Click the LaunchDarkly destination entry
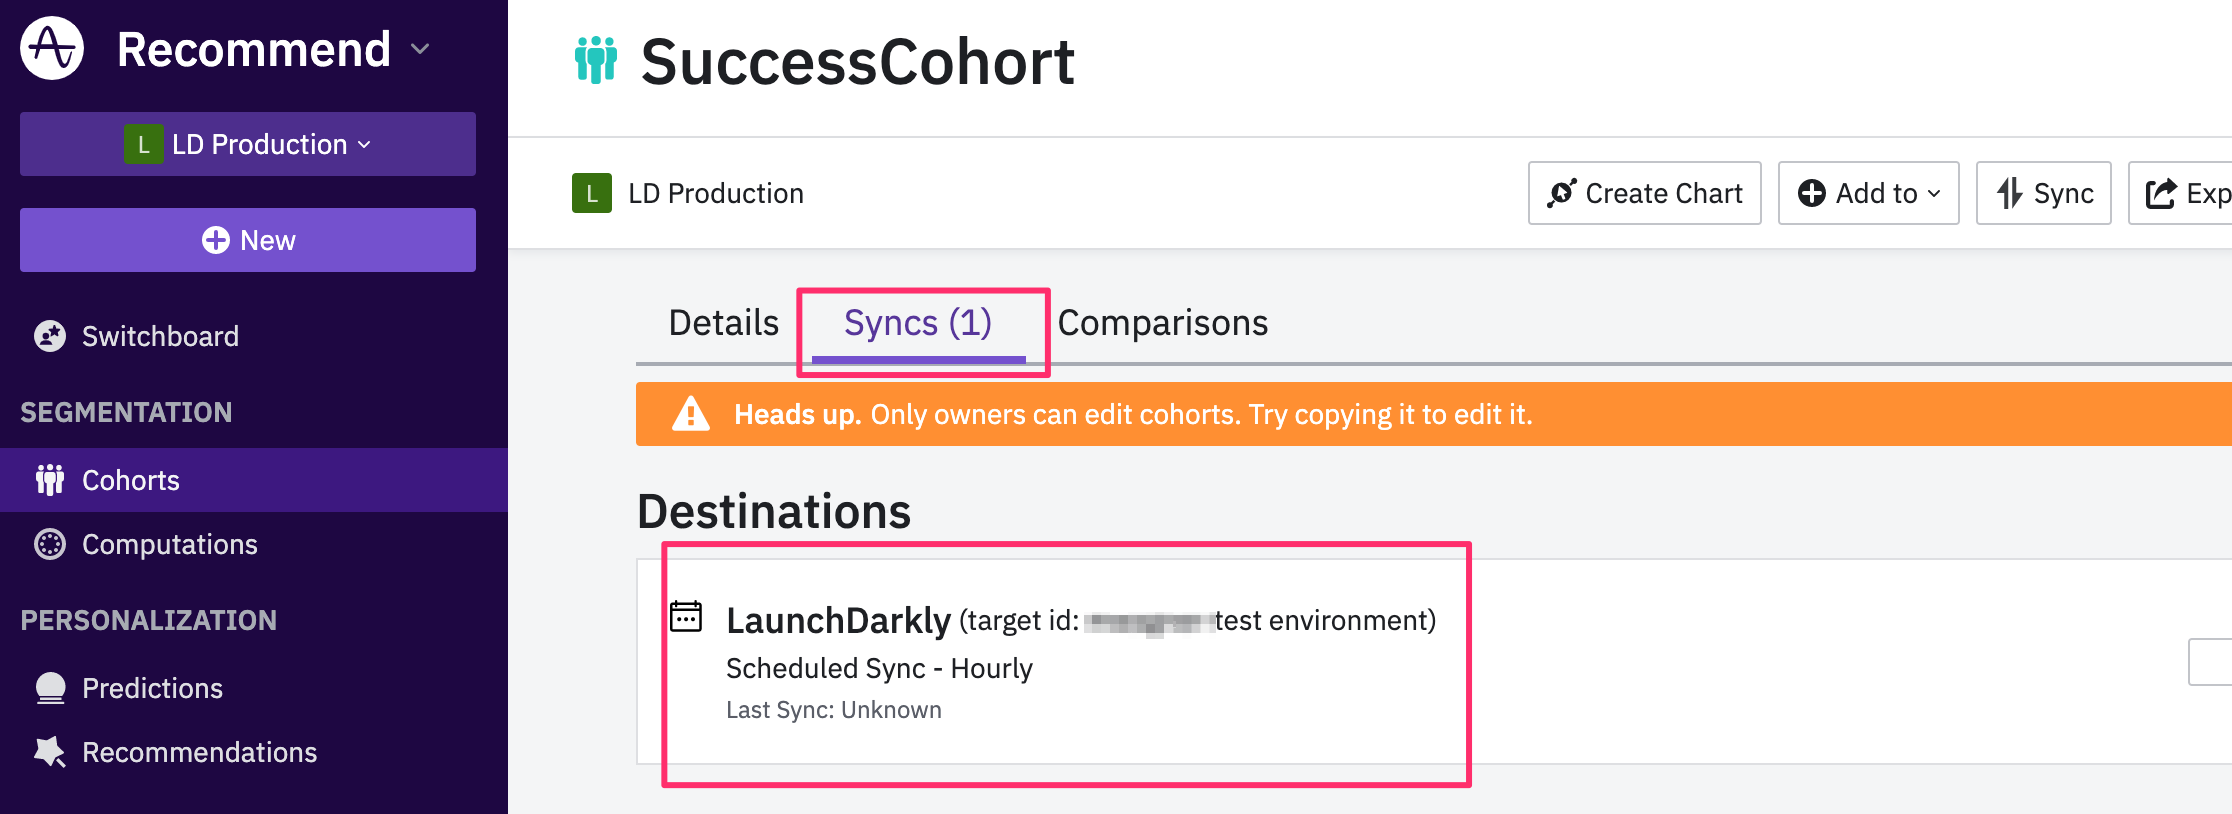This screenshot has height=814, width=2232. pyautogui.click(x=838, y=621)
